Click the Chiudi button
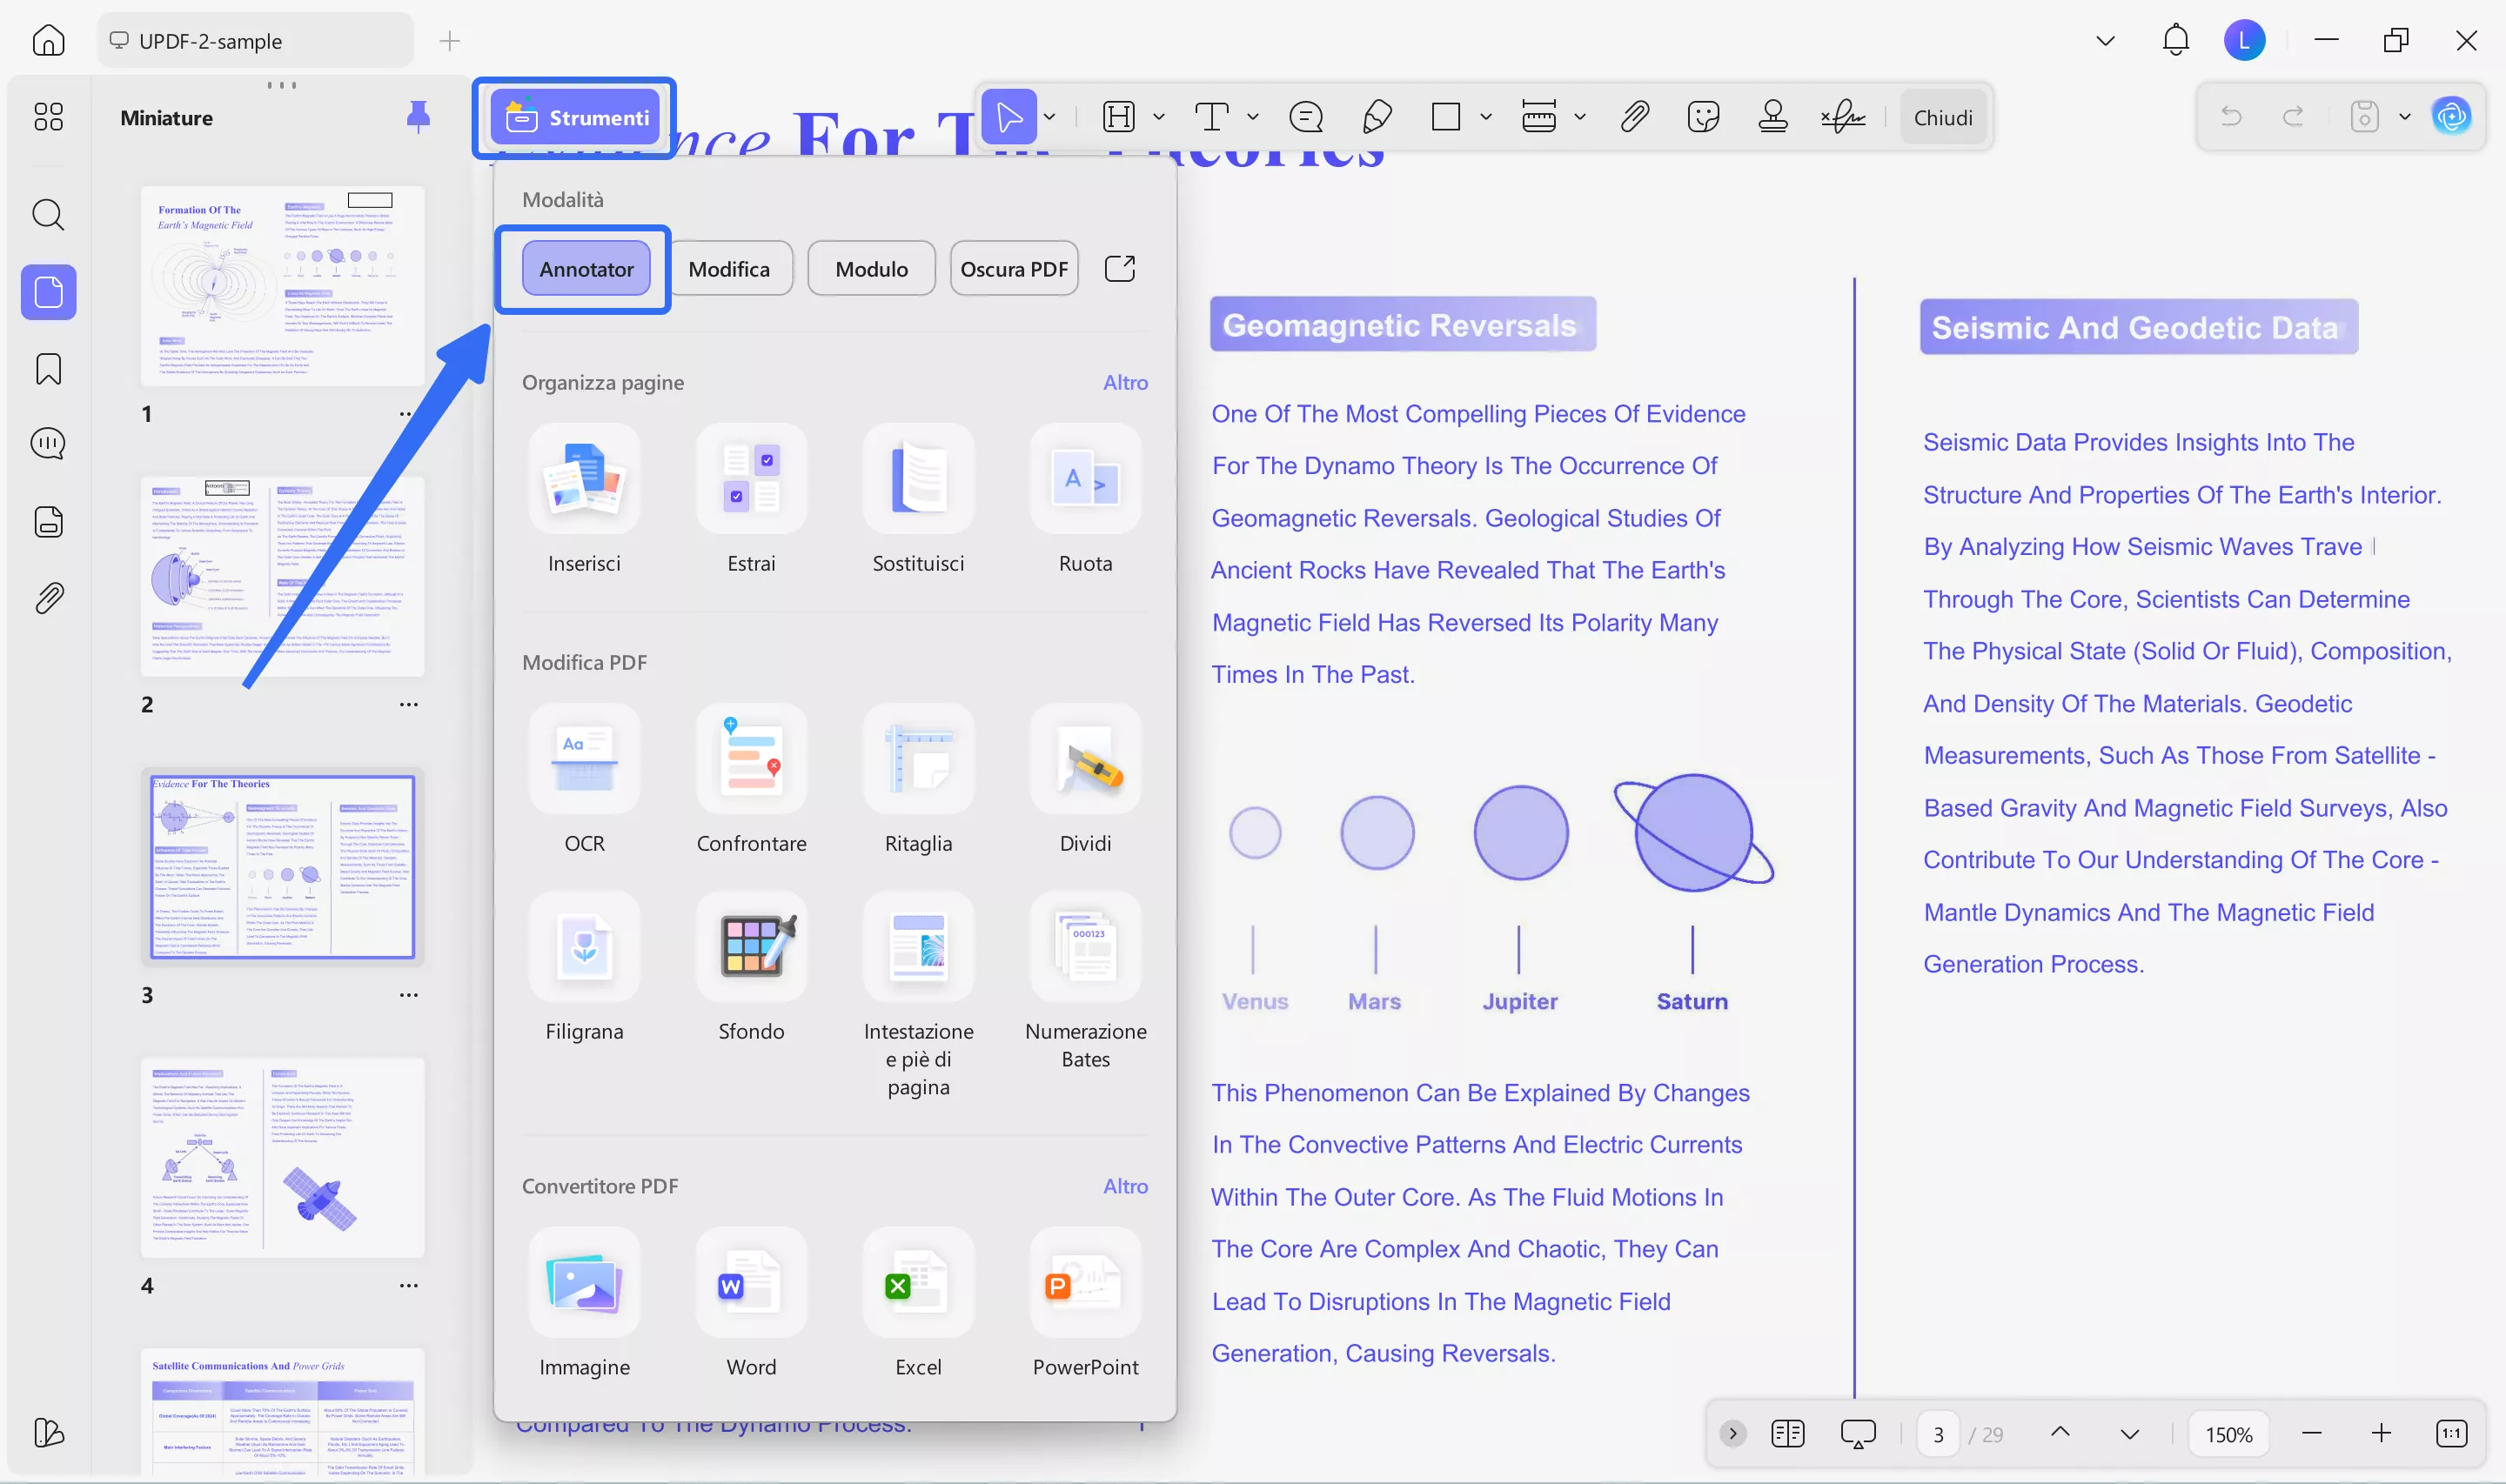Screen dimensions: 2506x1484 click(x=1942, y=116)
